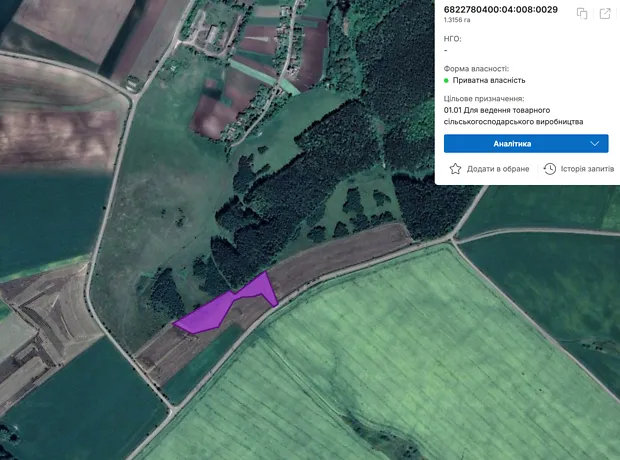The image size is (620, 460).
Task: Click cadastral number 6822780400:04:008:0029
Action: (x=500, y=10)
